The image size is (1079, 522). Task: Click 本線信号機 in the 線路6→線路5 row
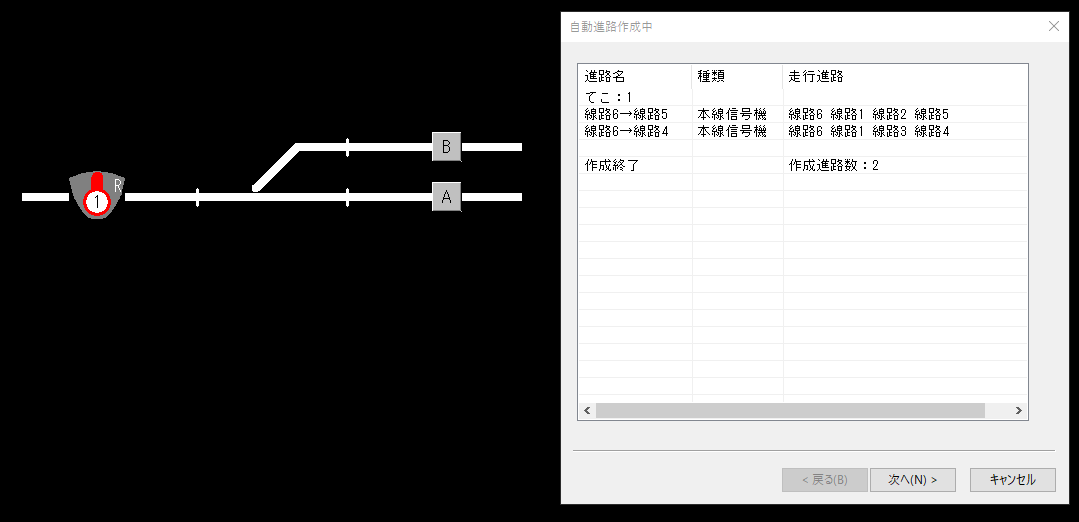pos(731,114)
